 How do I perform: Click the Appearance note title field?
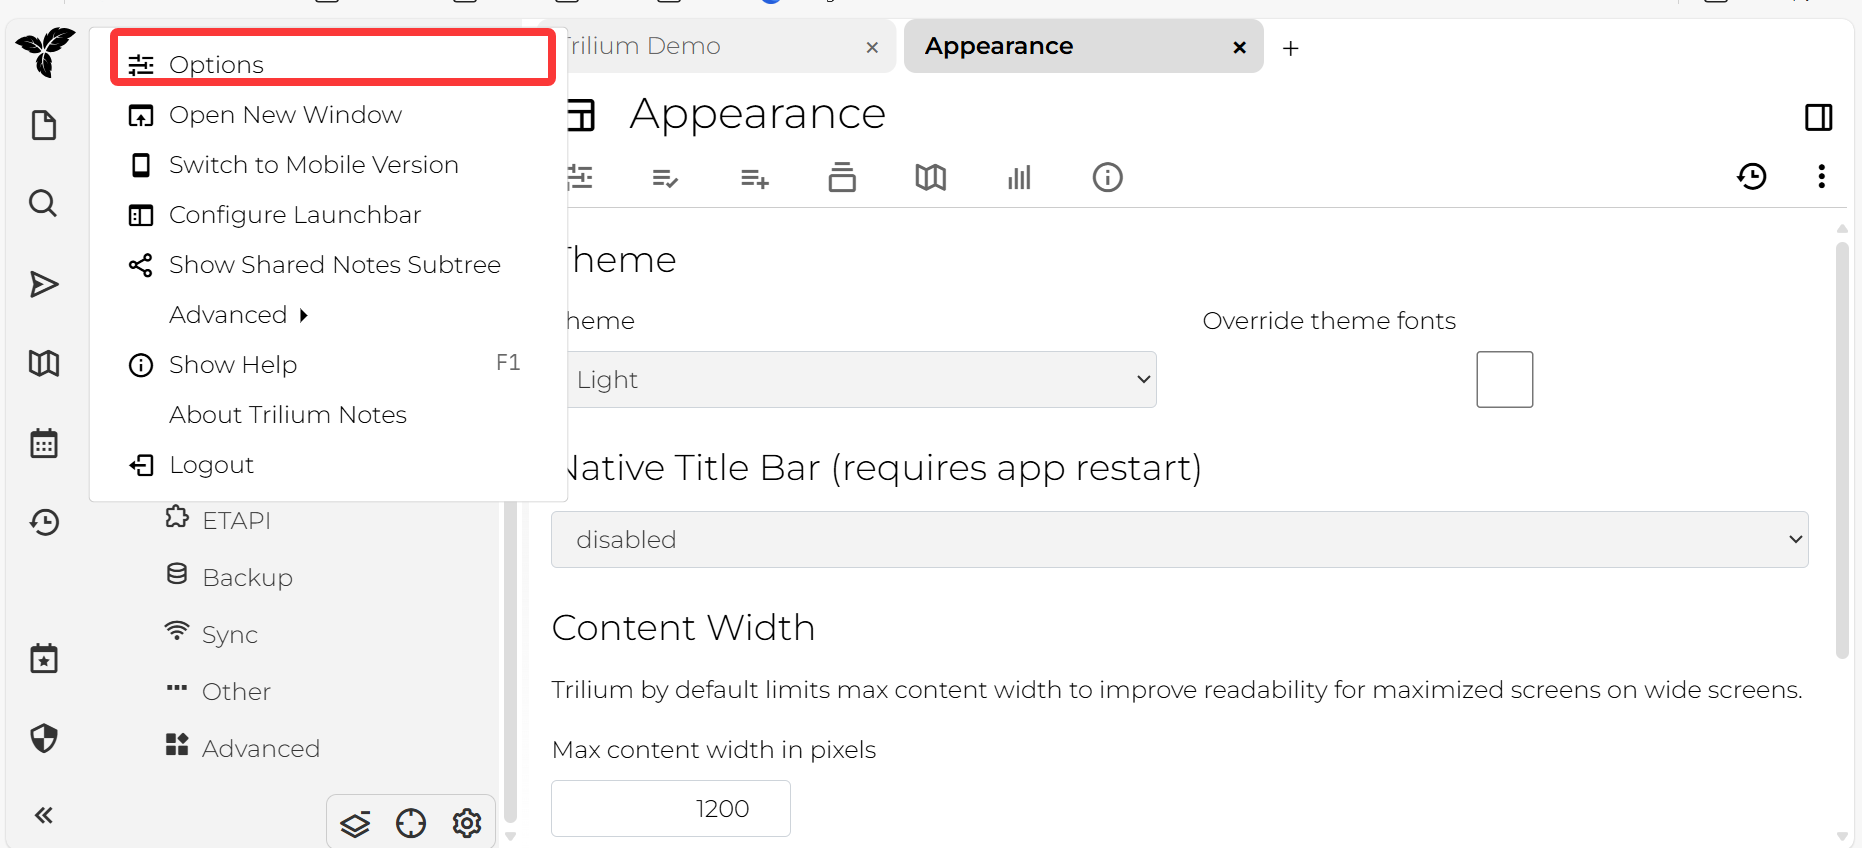coord(758,114)
